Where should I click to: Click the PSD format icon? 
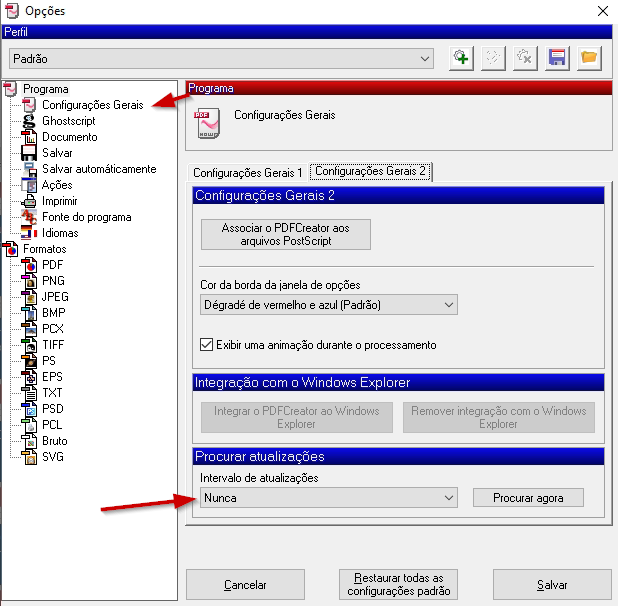pyautogui.click(x=29, y=409)
